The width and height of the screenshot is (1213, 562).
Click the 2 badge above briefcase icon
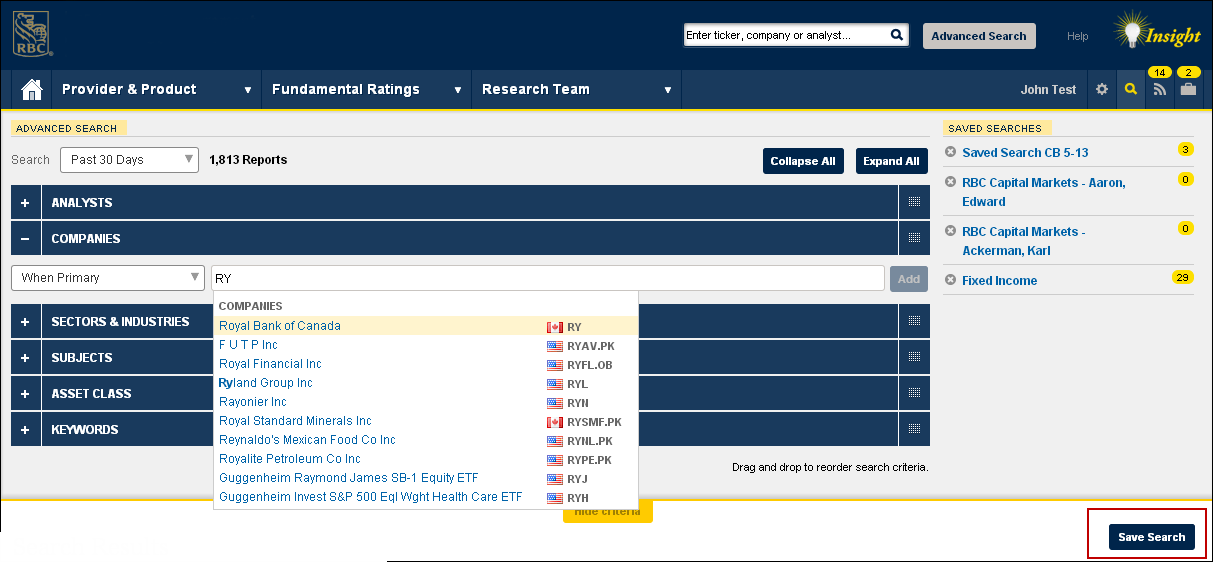(1189, 72)
